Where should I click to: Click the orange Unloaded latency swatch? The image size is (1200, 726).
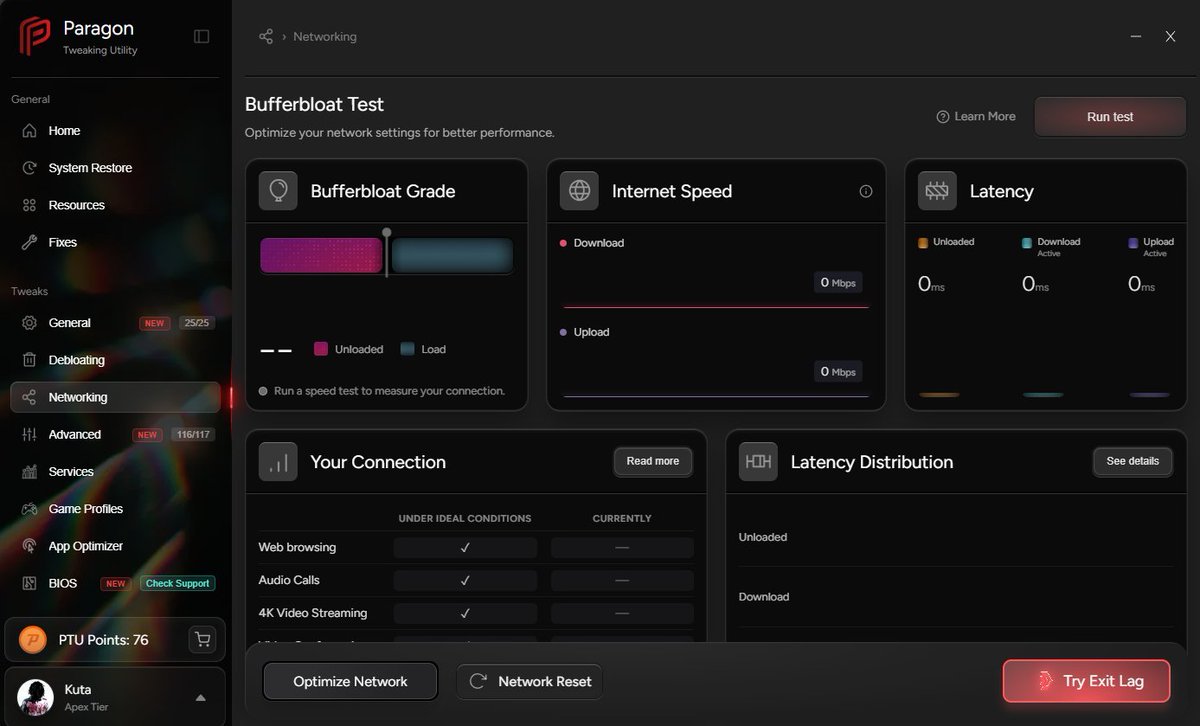coord(923,242)
